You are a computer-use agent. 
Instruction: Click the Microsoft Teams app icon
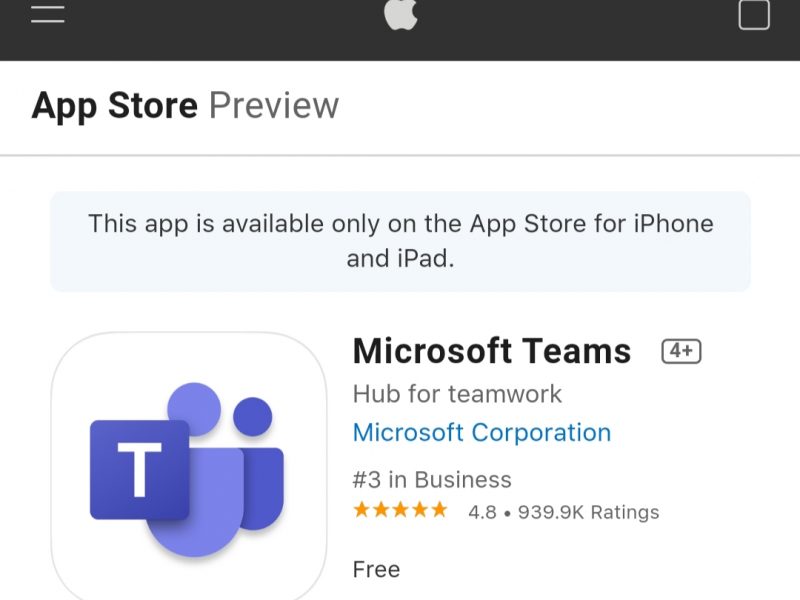click(189, 466)
